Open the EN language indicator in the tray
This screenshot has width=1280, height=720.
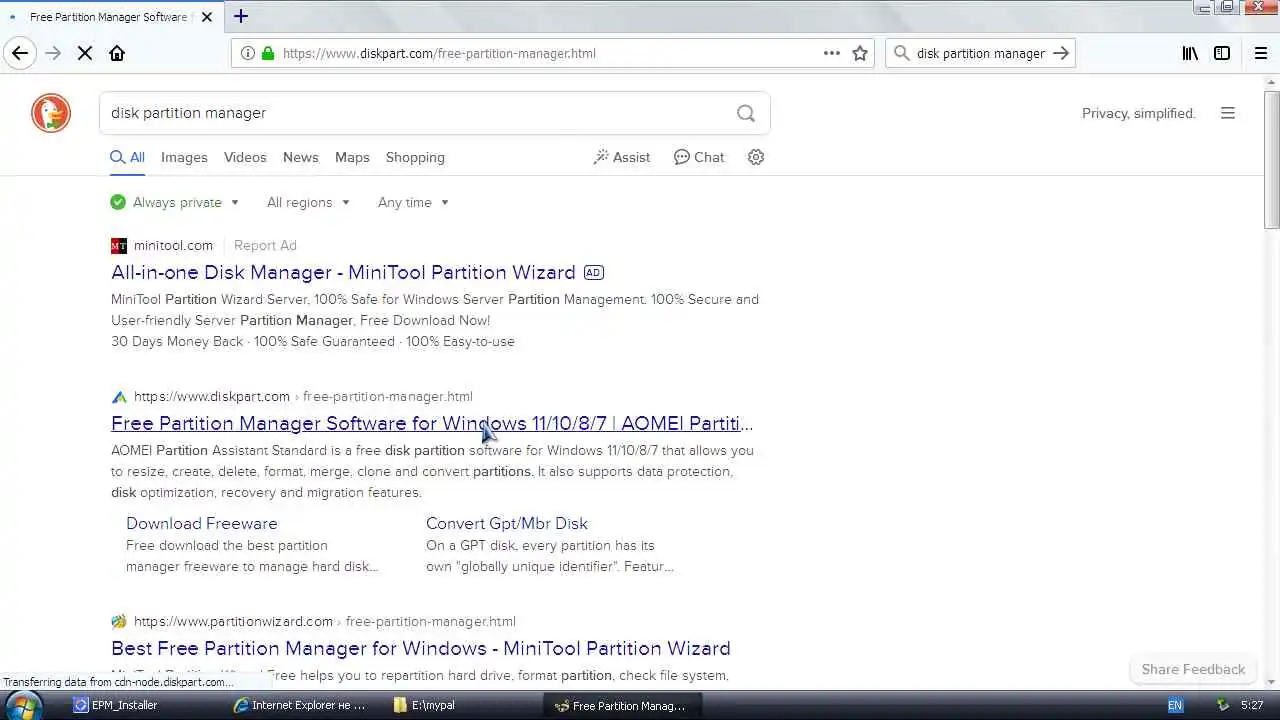[1175, 705]
